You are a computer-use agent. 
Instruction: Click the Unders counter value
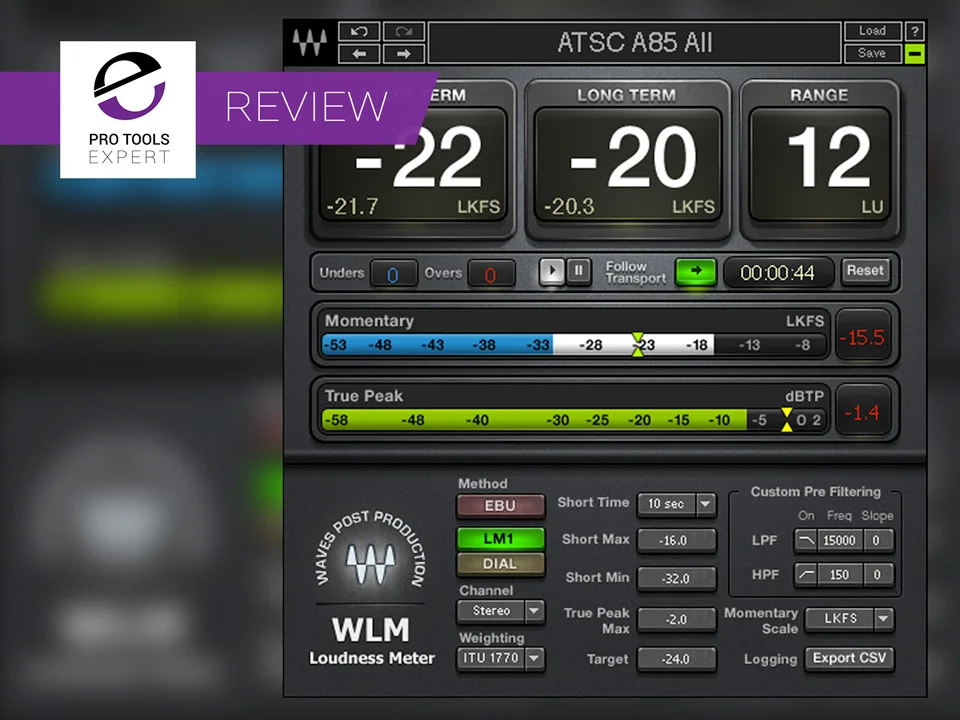pyautogui.click(x=393, y=274)
